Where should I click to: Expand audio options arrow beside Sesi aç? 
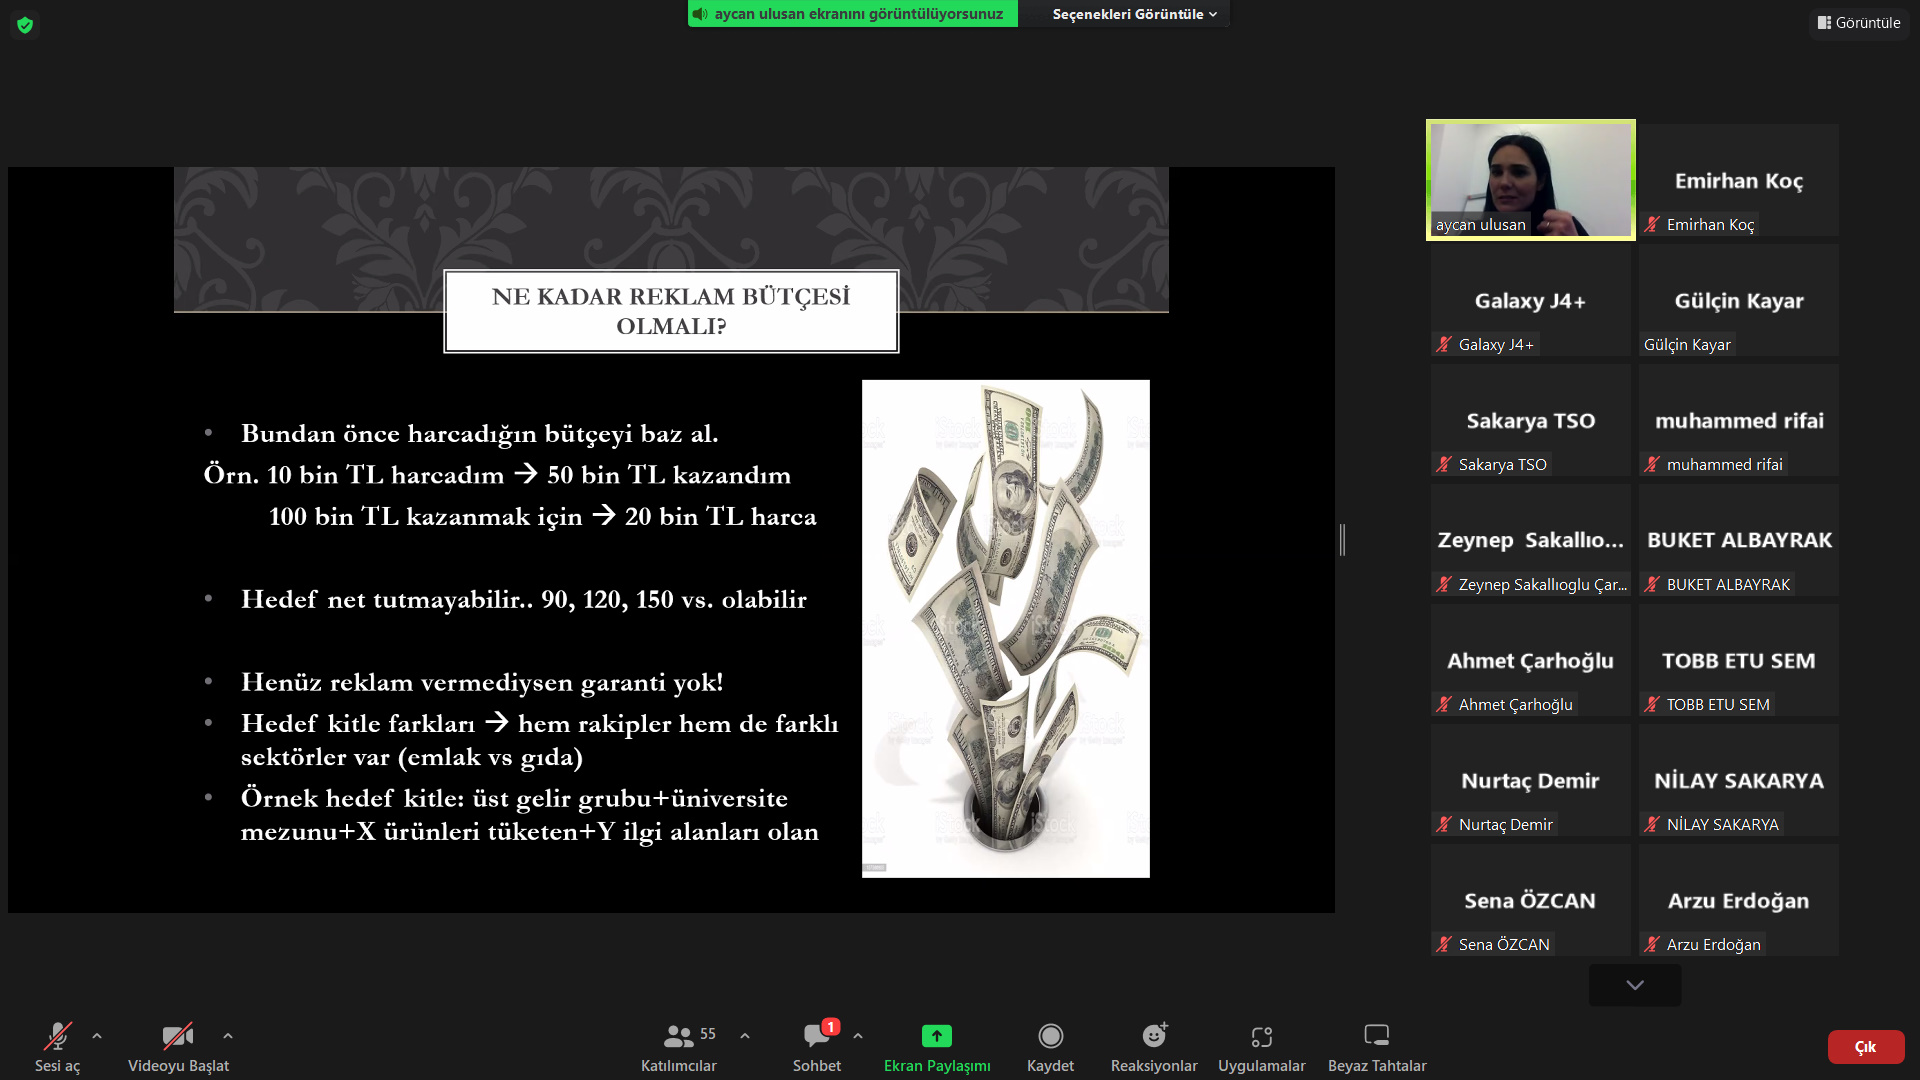coord(97,1036)
